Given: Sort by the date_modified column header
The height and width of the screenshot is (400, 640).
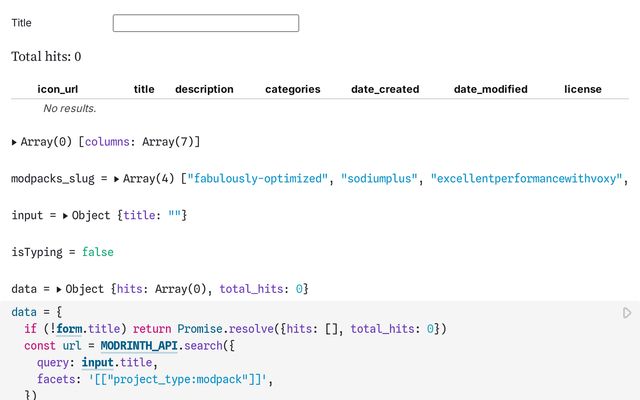Looking at the screenshot, I should tap(490, 89).
